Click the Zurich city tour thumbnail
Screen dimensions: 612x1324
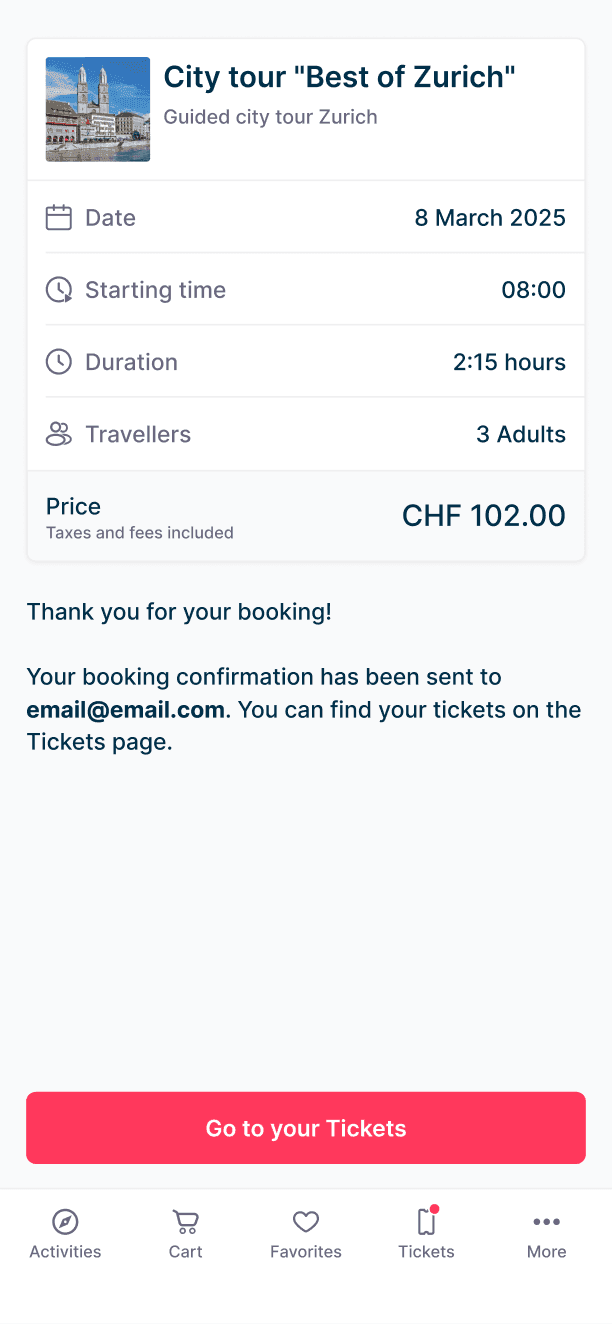click(x=98, y=109)
